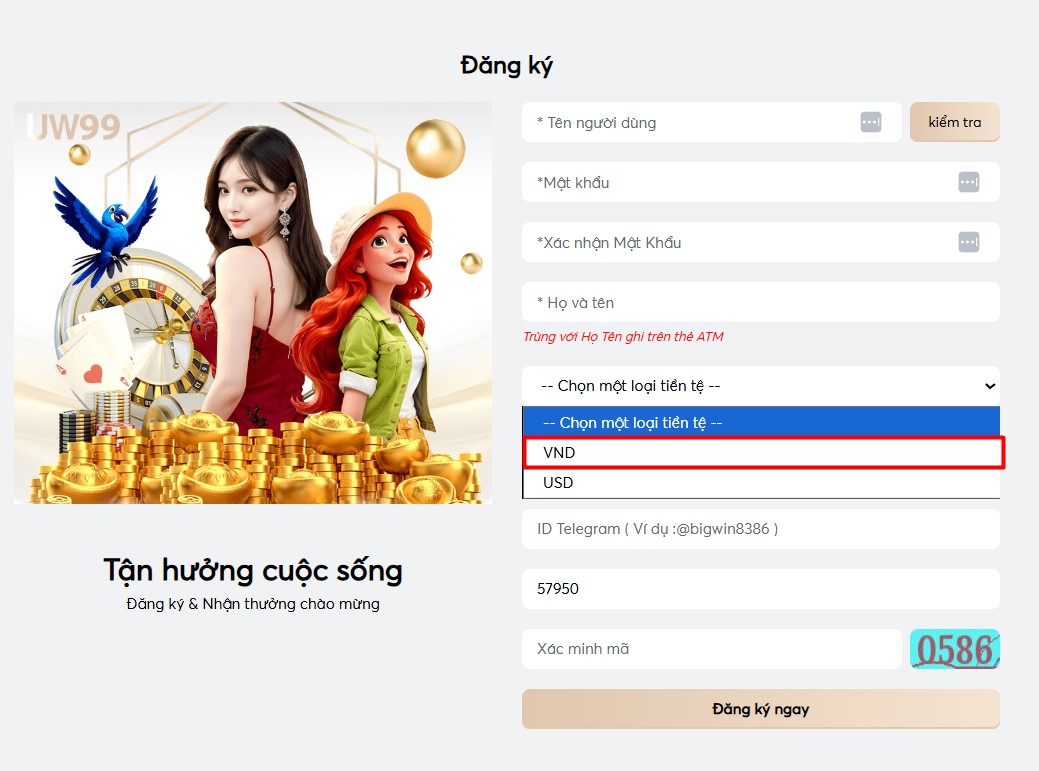Click the field containing 57950

[x=761, y=589]
